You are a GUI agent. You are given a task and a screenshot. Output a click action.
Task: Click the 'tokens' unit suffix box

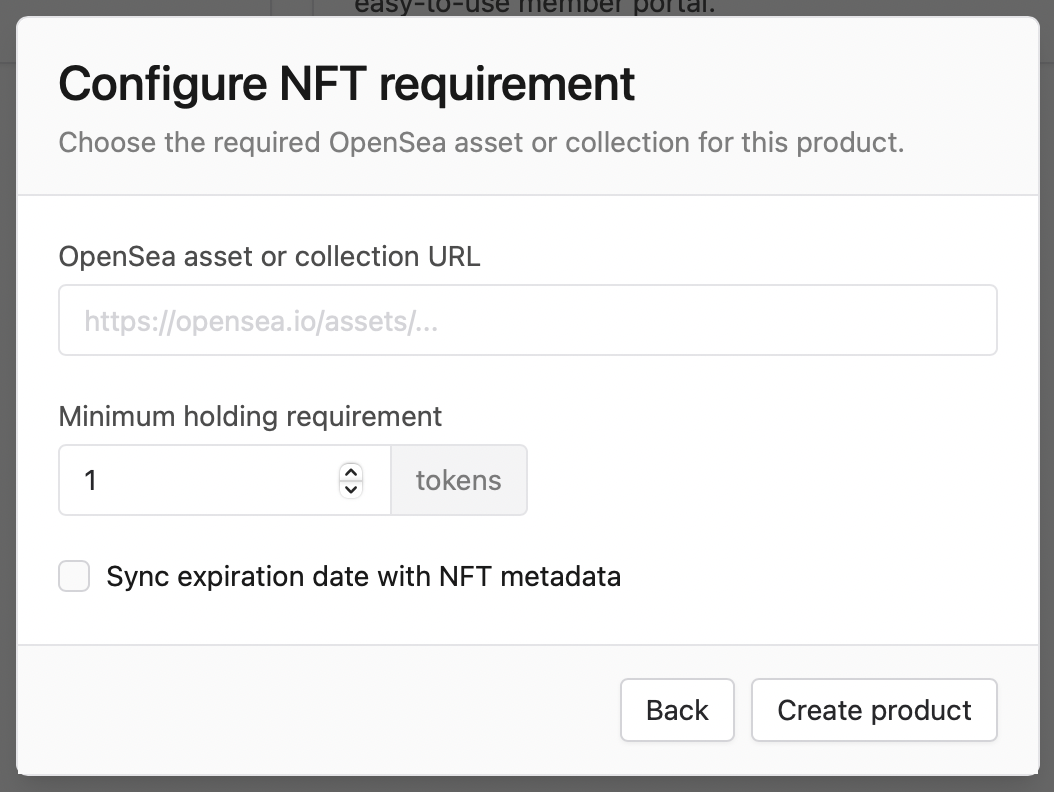coord(458,480)
